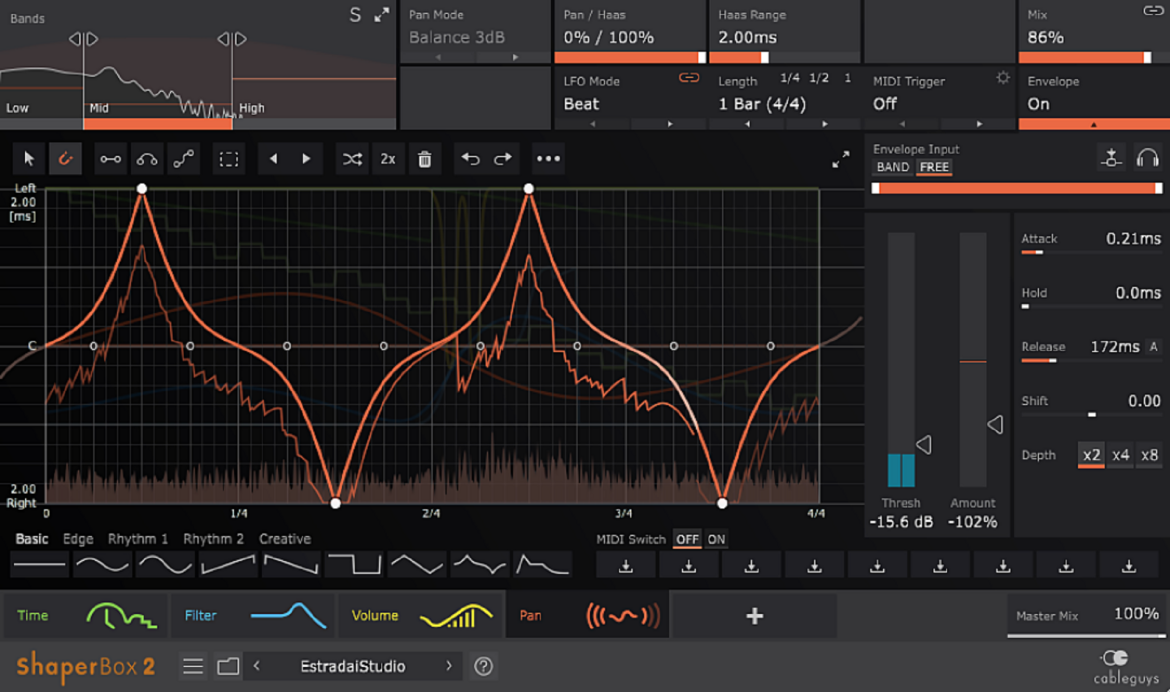Set length to 1/4 shortcut

[x=789, y=78]
